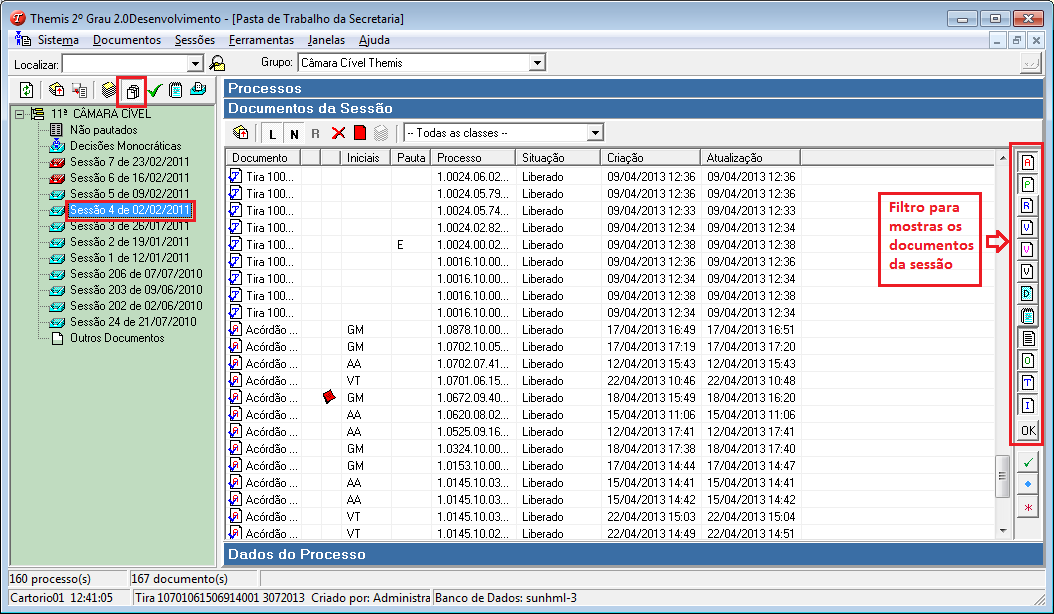Click the Localizar input field

(126, 64)
